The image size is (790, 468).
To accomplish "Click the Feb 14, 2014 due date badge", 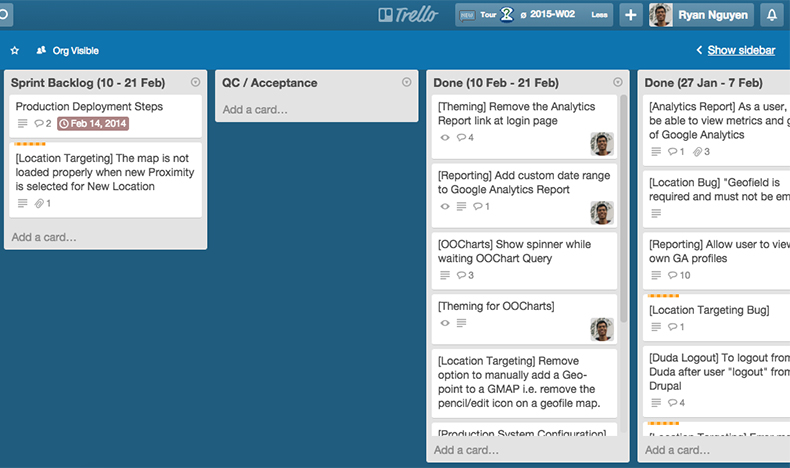I will [93, 123].
